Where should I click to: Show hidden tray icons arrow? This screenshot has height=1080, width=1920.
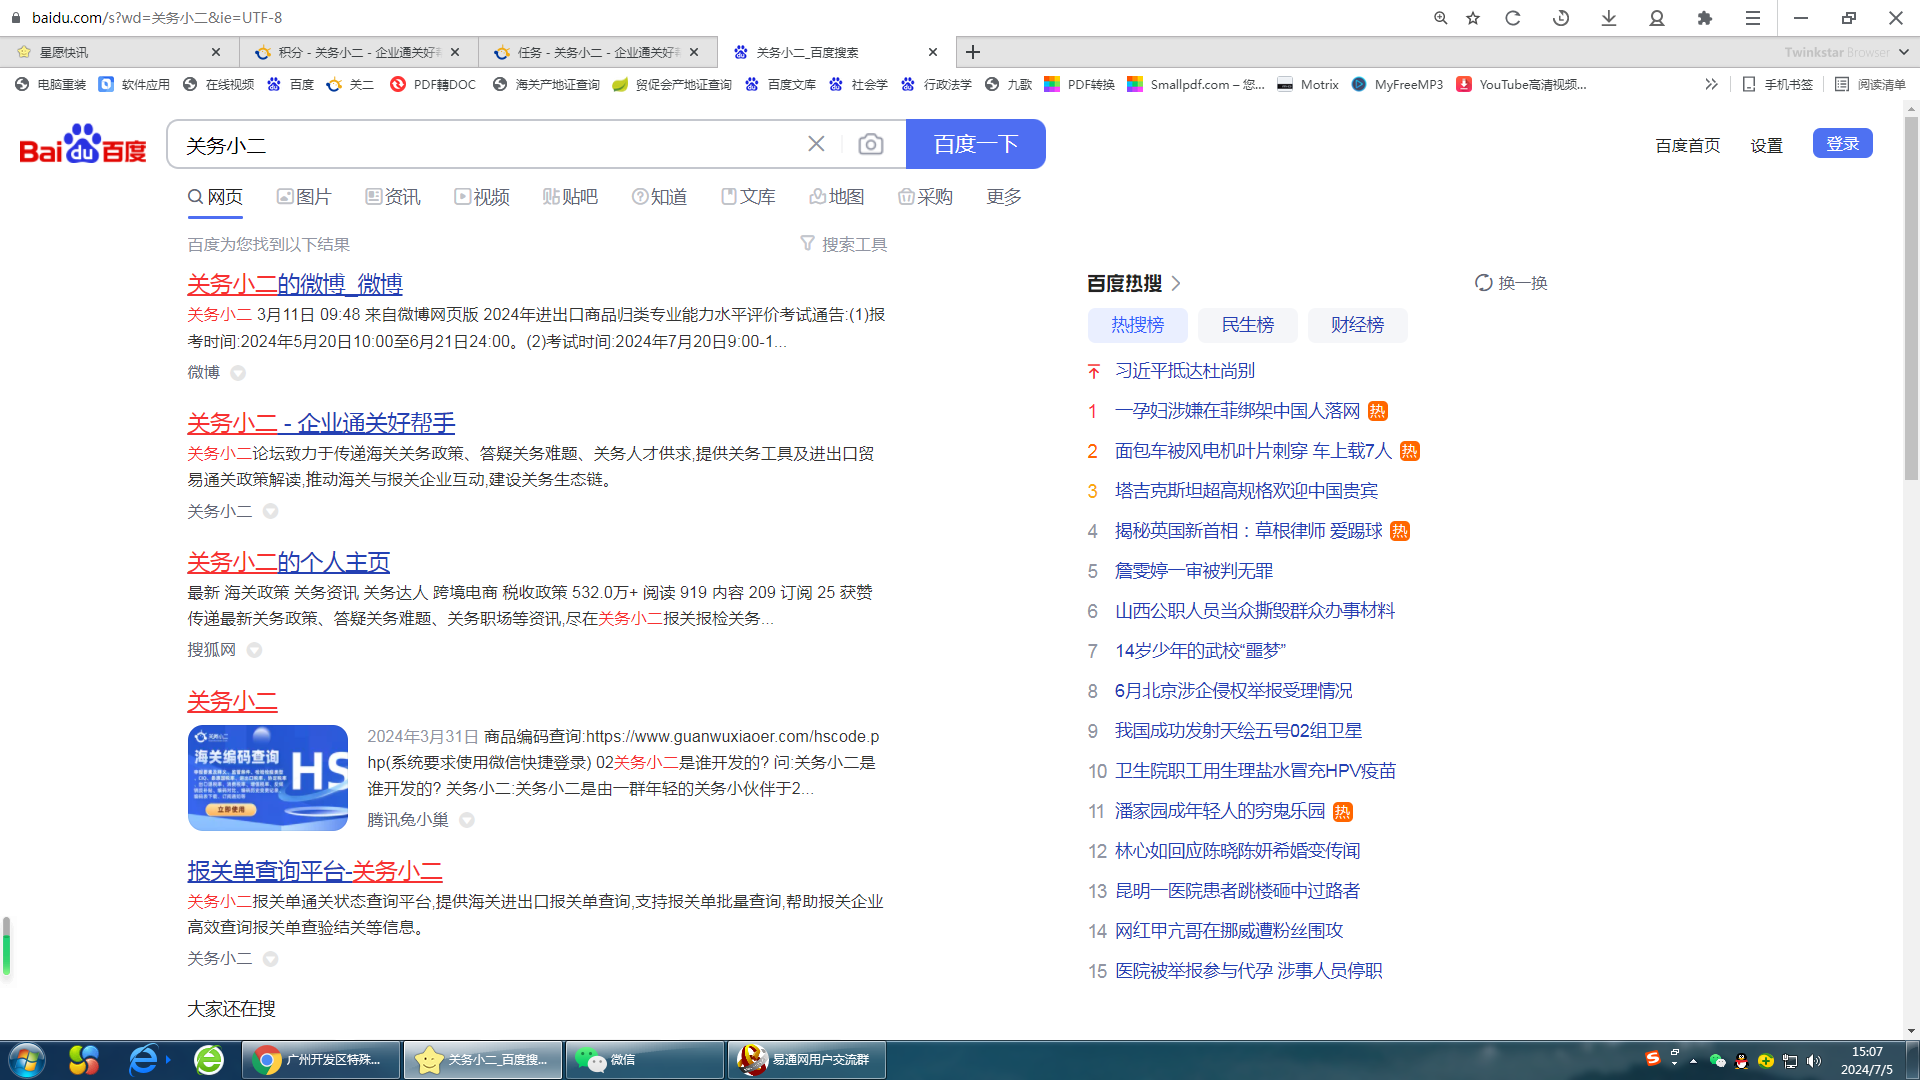[x=1693, y=1061]
